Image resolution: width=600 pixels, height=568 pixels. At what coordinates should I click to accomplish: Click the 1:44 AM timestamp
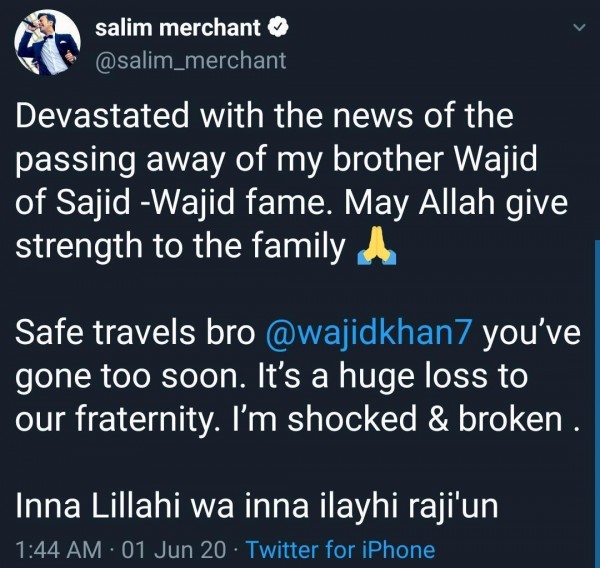coord(59,550)
